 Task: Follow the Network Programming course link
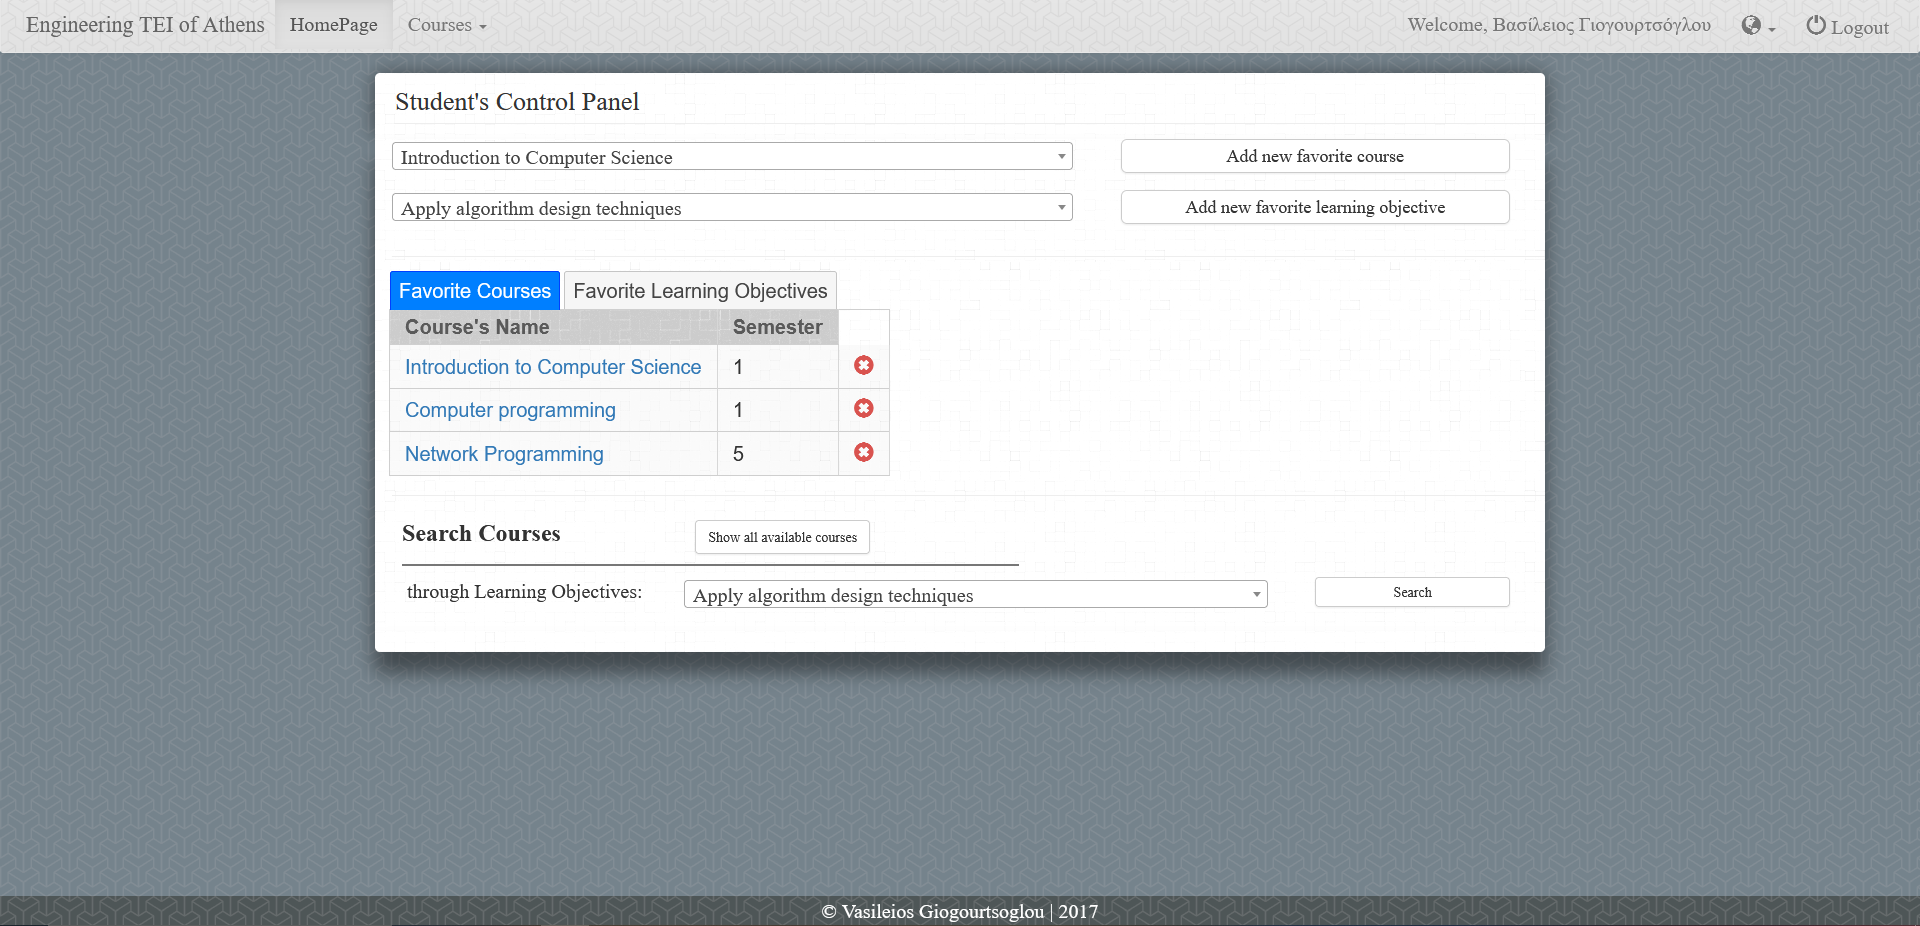pos(504,454)
